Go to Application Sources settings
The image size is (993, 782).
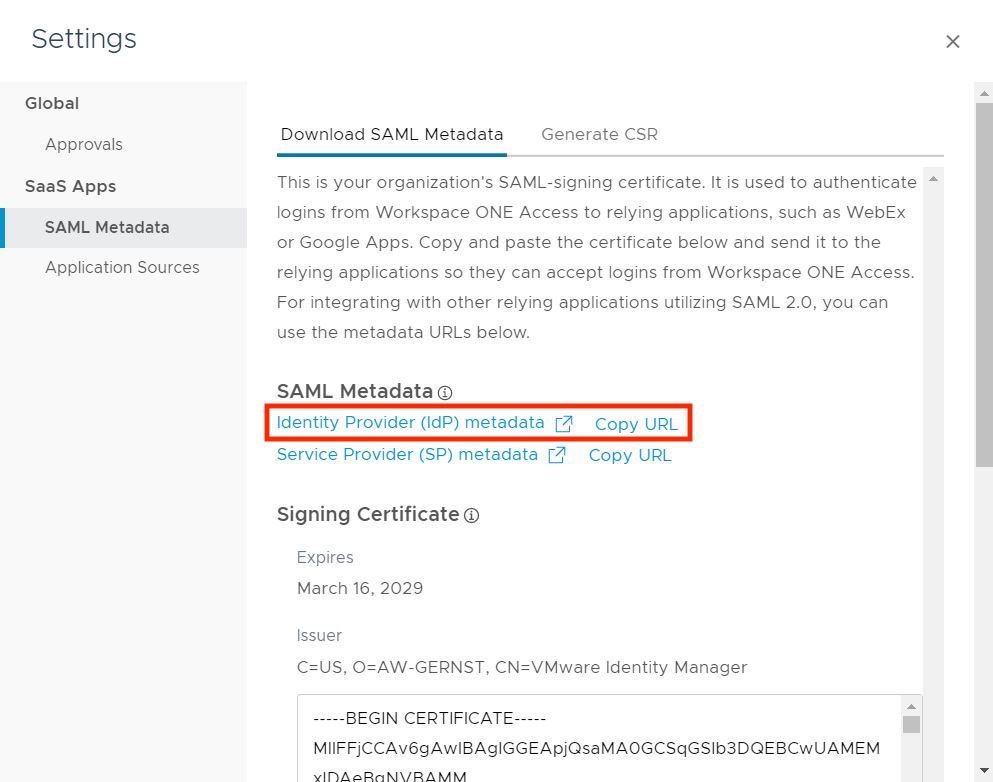coord(122,267)
